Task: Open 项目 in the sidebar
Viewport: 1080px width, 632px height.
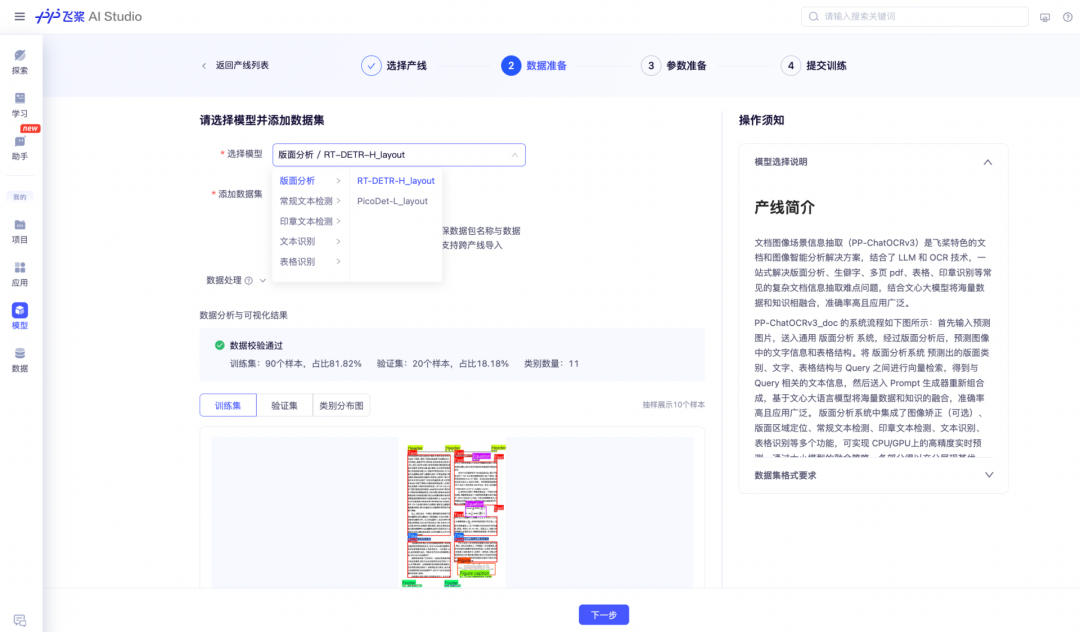Action: click(x=20, y=231)
